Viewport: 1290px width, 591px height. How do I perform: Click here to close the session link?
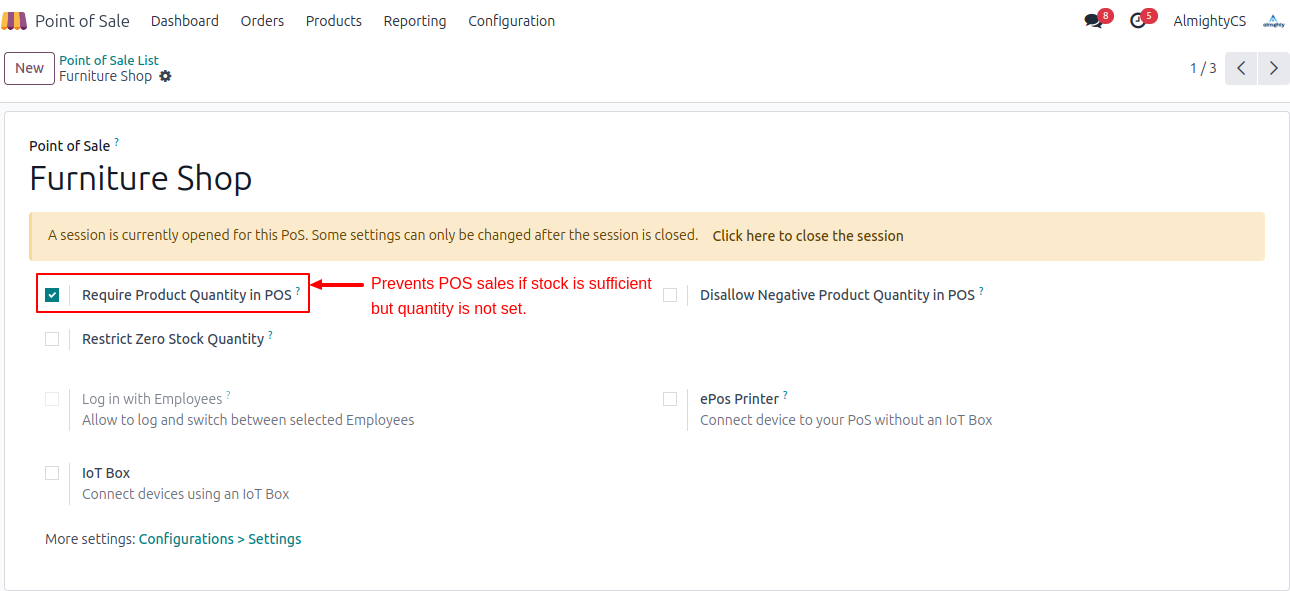(807, 236)
